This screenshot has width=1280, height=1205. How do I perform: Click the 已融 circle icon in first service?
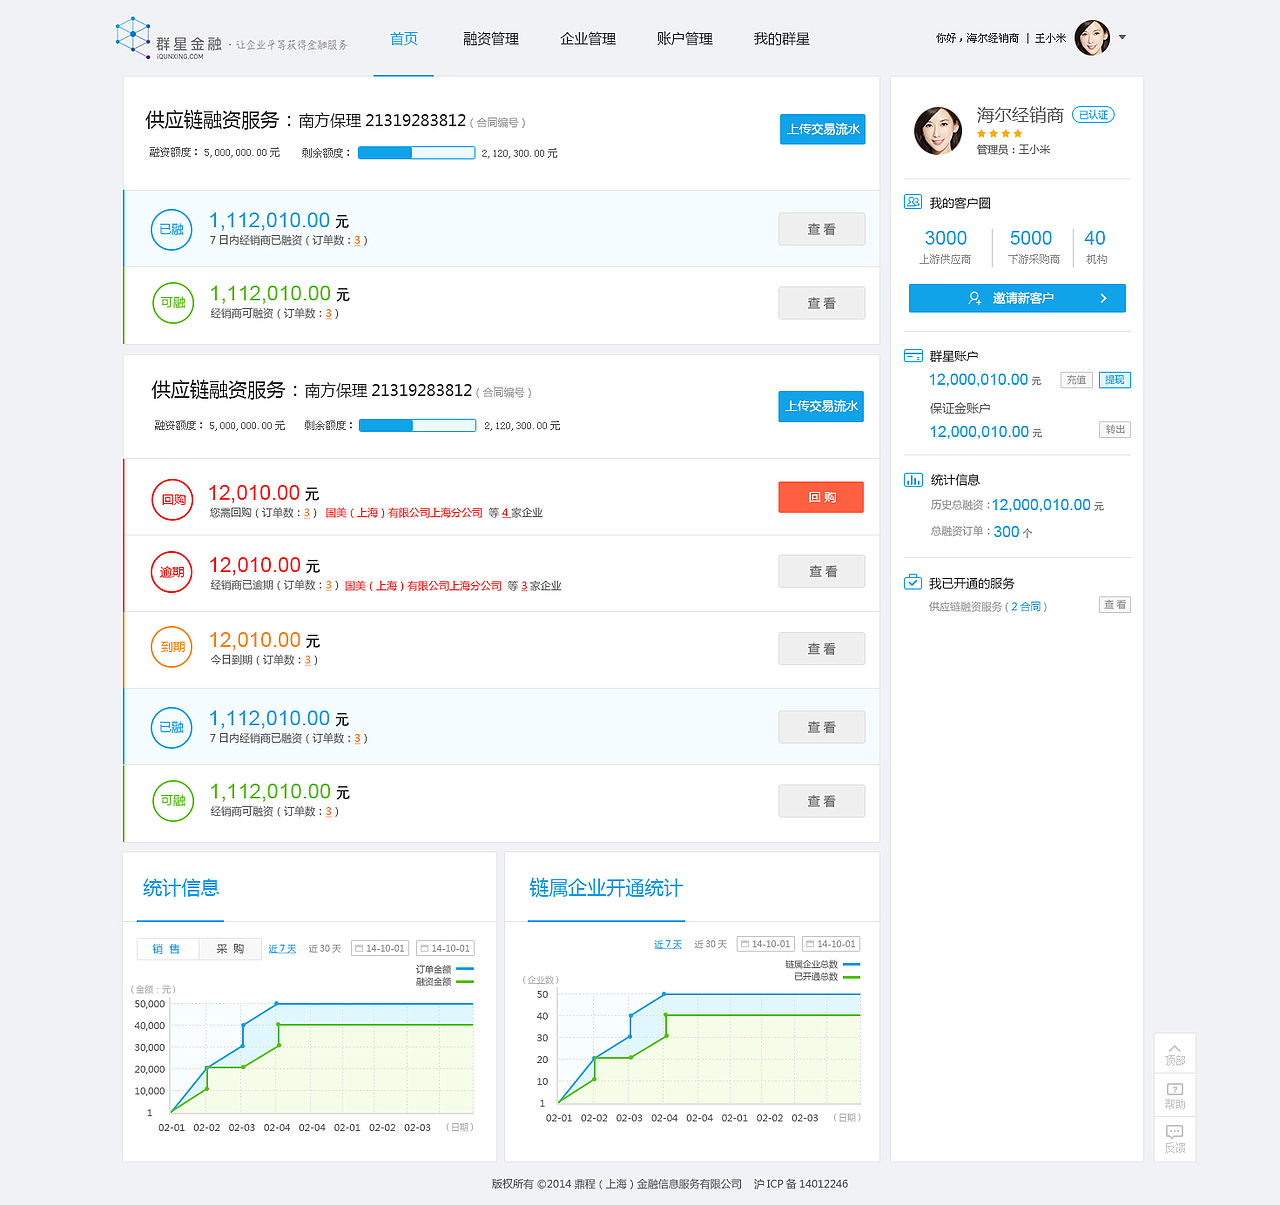(x=171, y=229)
